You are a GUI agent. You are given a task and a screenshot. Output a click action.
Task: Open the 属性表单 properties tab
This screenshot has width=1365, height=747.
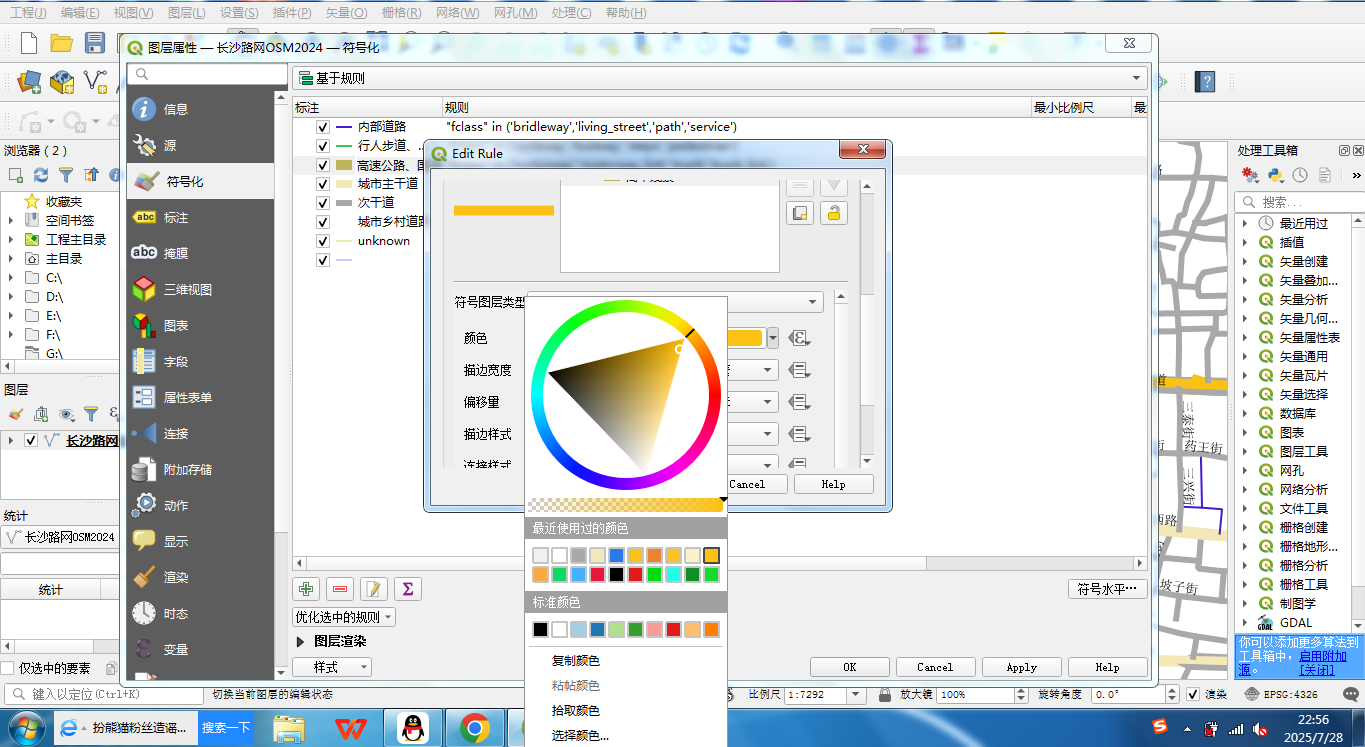pyautogui.click(x=200, y=397)
